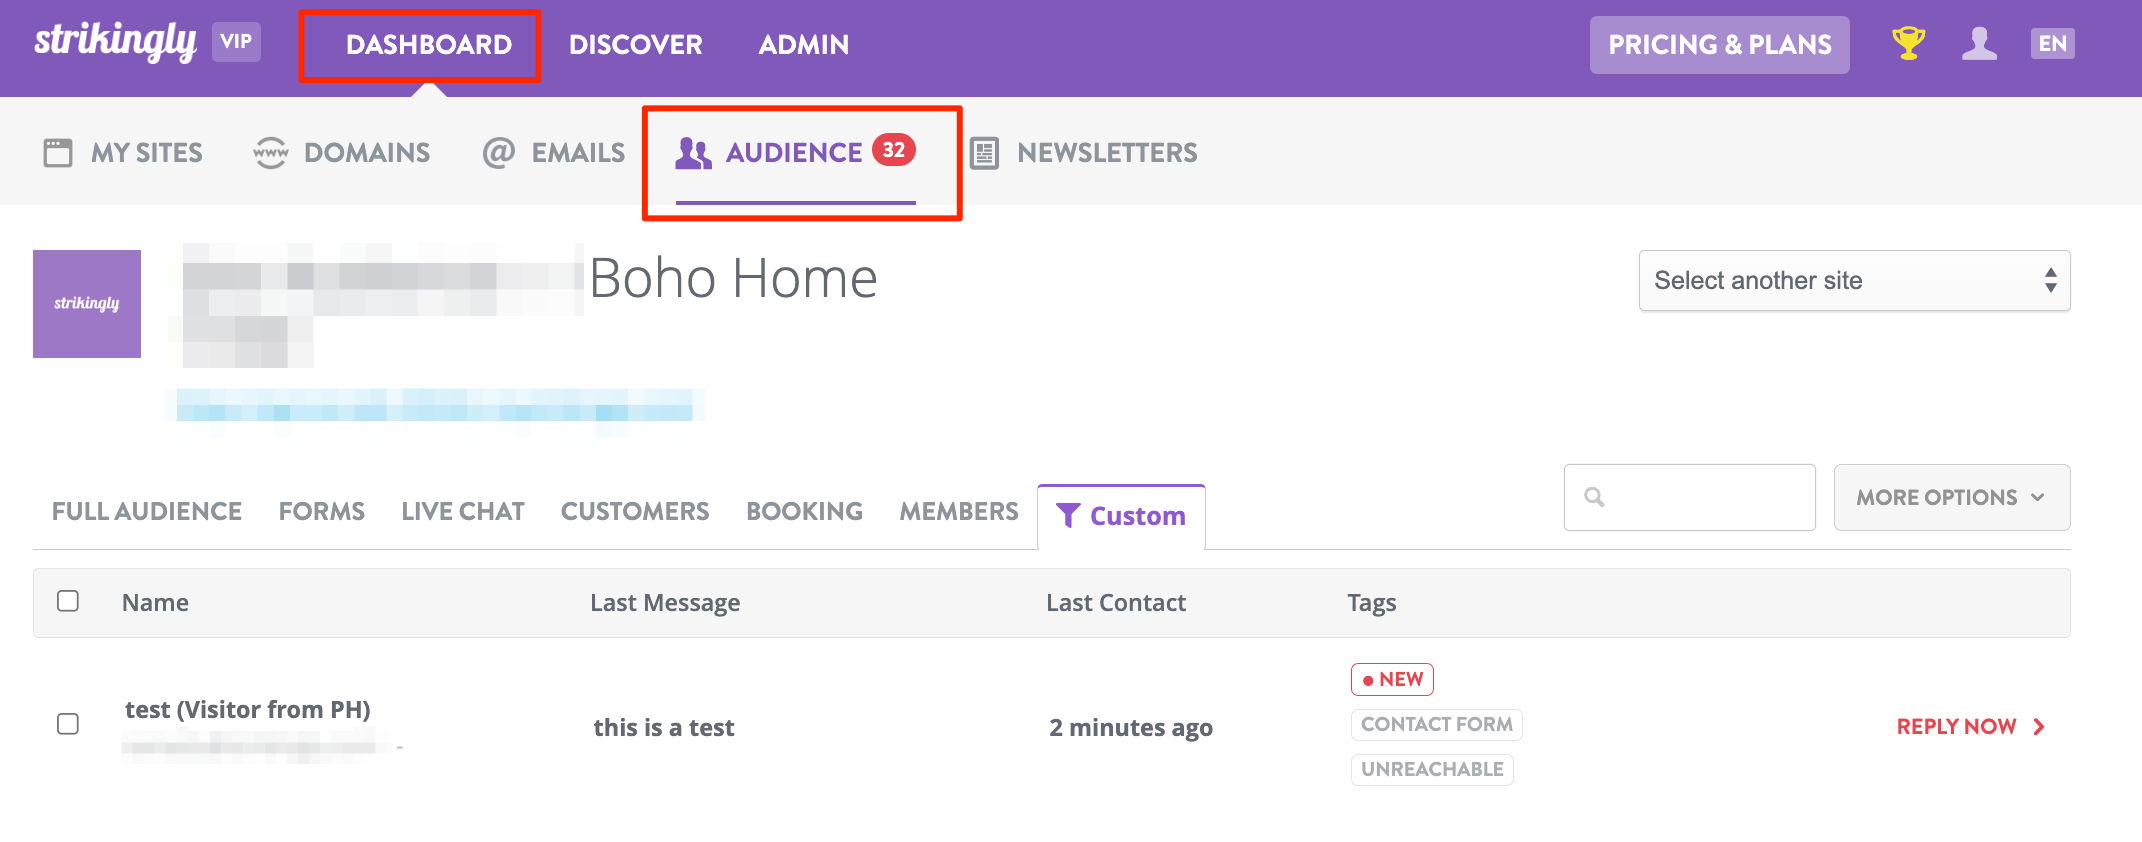Click the purple Strikingly site thumbnail
Viewport: 2142px width, 842px height.
coord(87,304)
